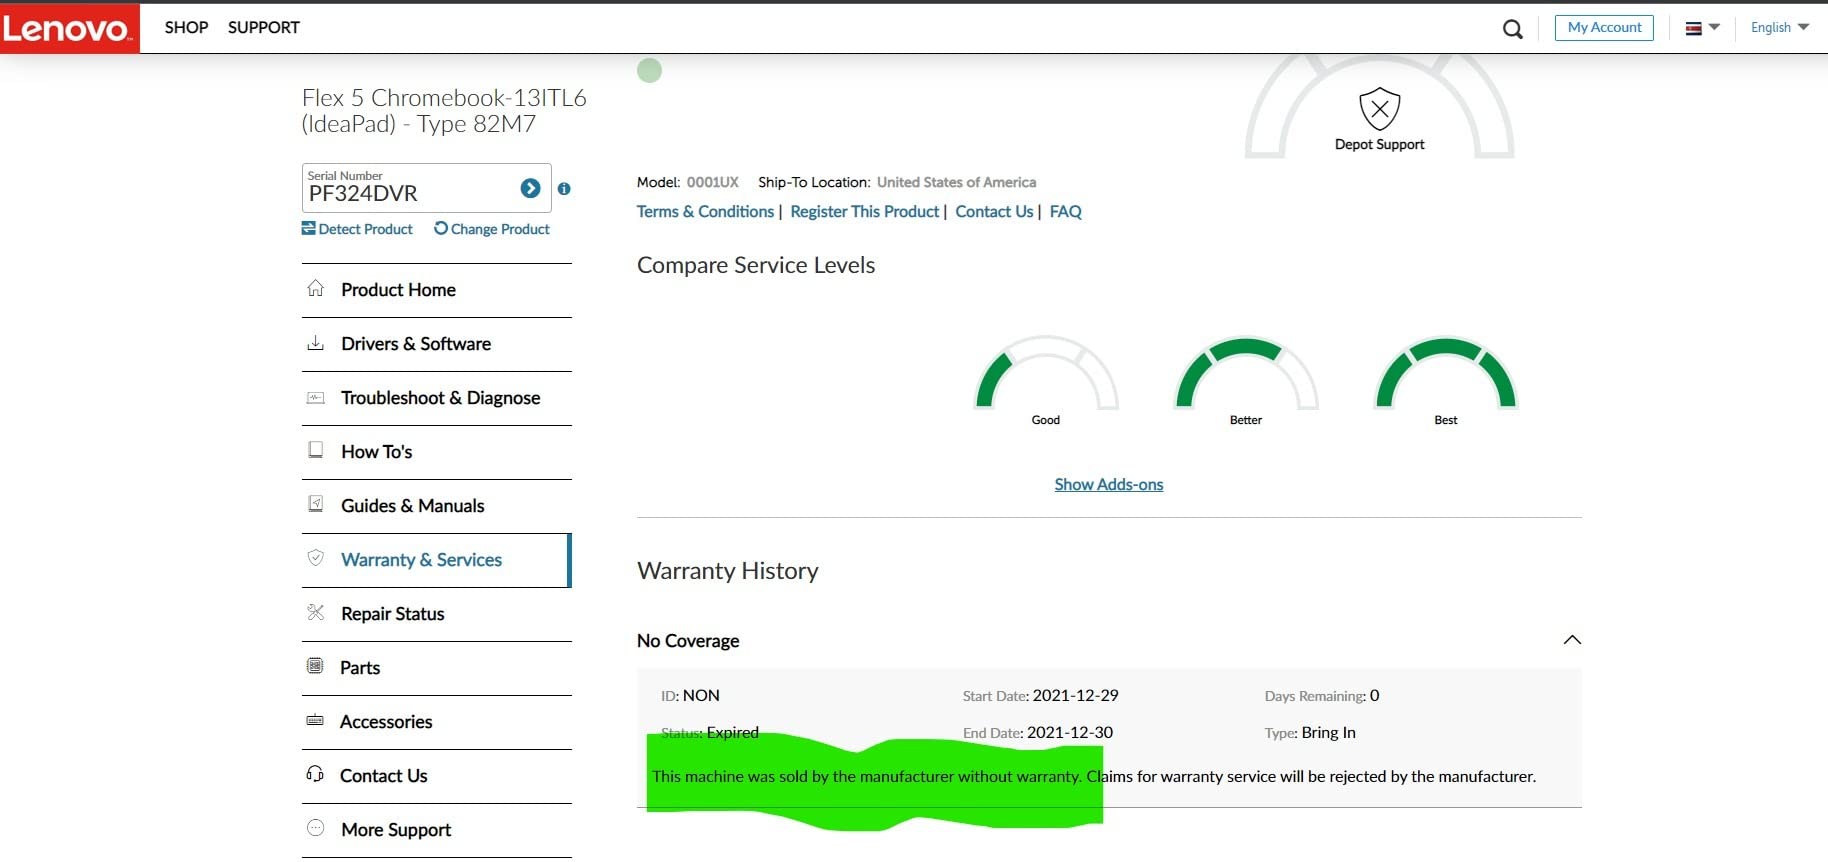The height and width of the screenshot is (862, 1828).
Task: Click Register This Product link
Action: (x=865, y=211)
